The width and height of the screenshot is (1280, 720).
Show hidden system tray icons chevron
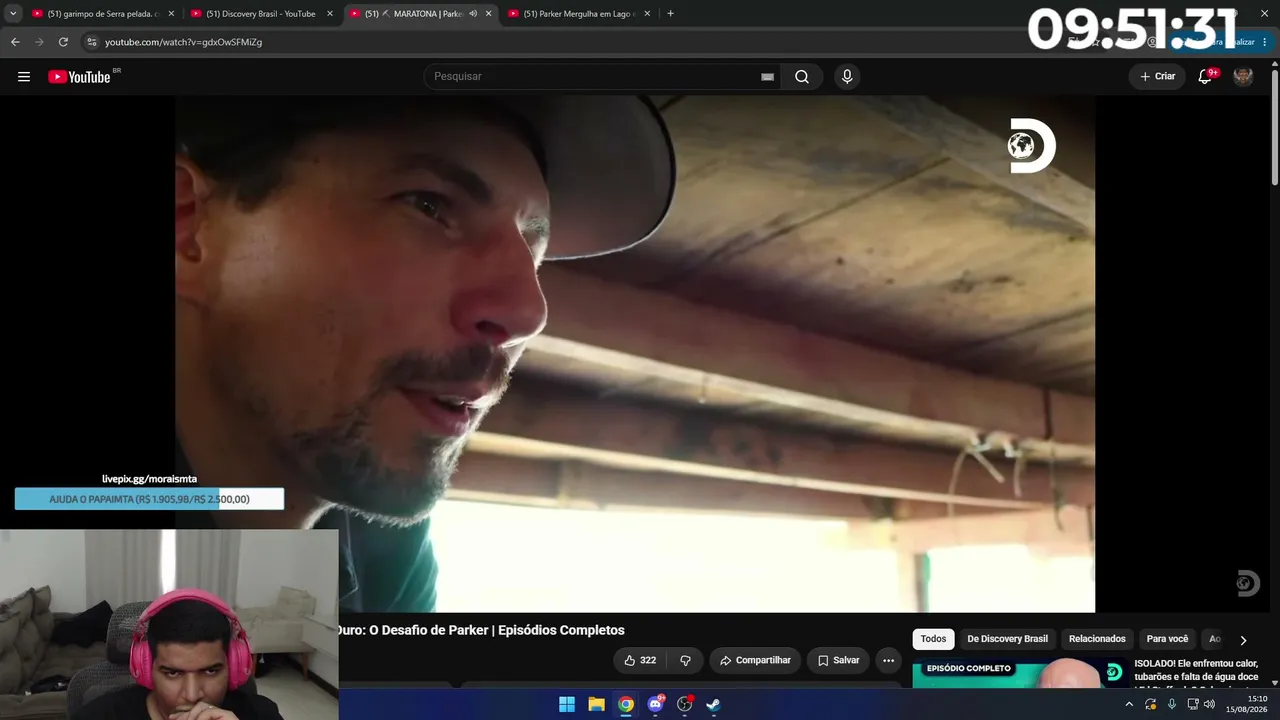[1129, 704]
